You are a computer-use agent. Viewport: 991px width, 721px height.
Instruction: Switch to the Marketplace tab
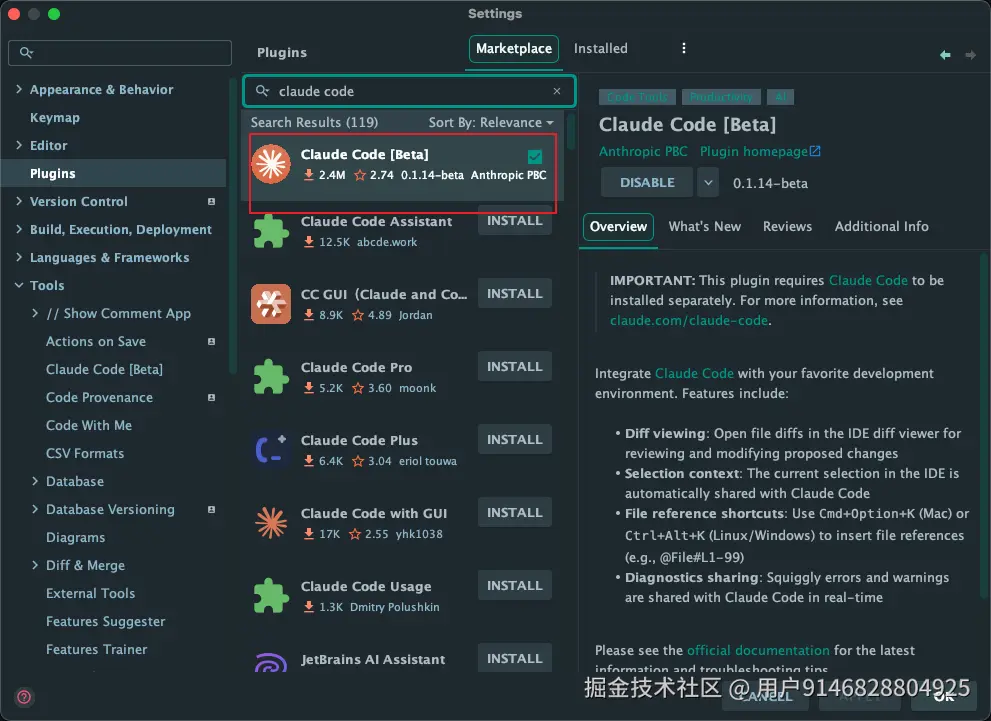(514, 49)
